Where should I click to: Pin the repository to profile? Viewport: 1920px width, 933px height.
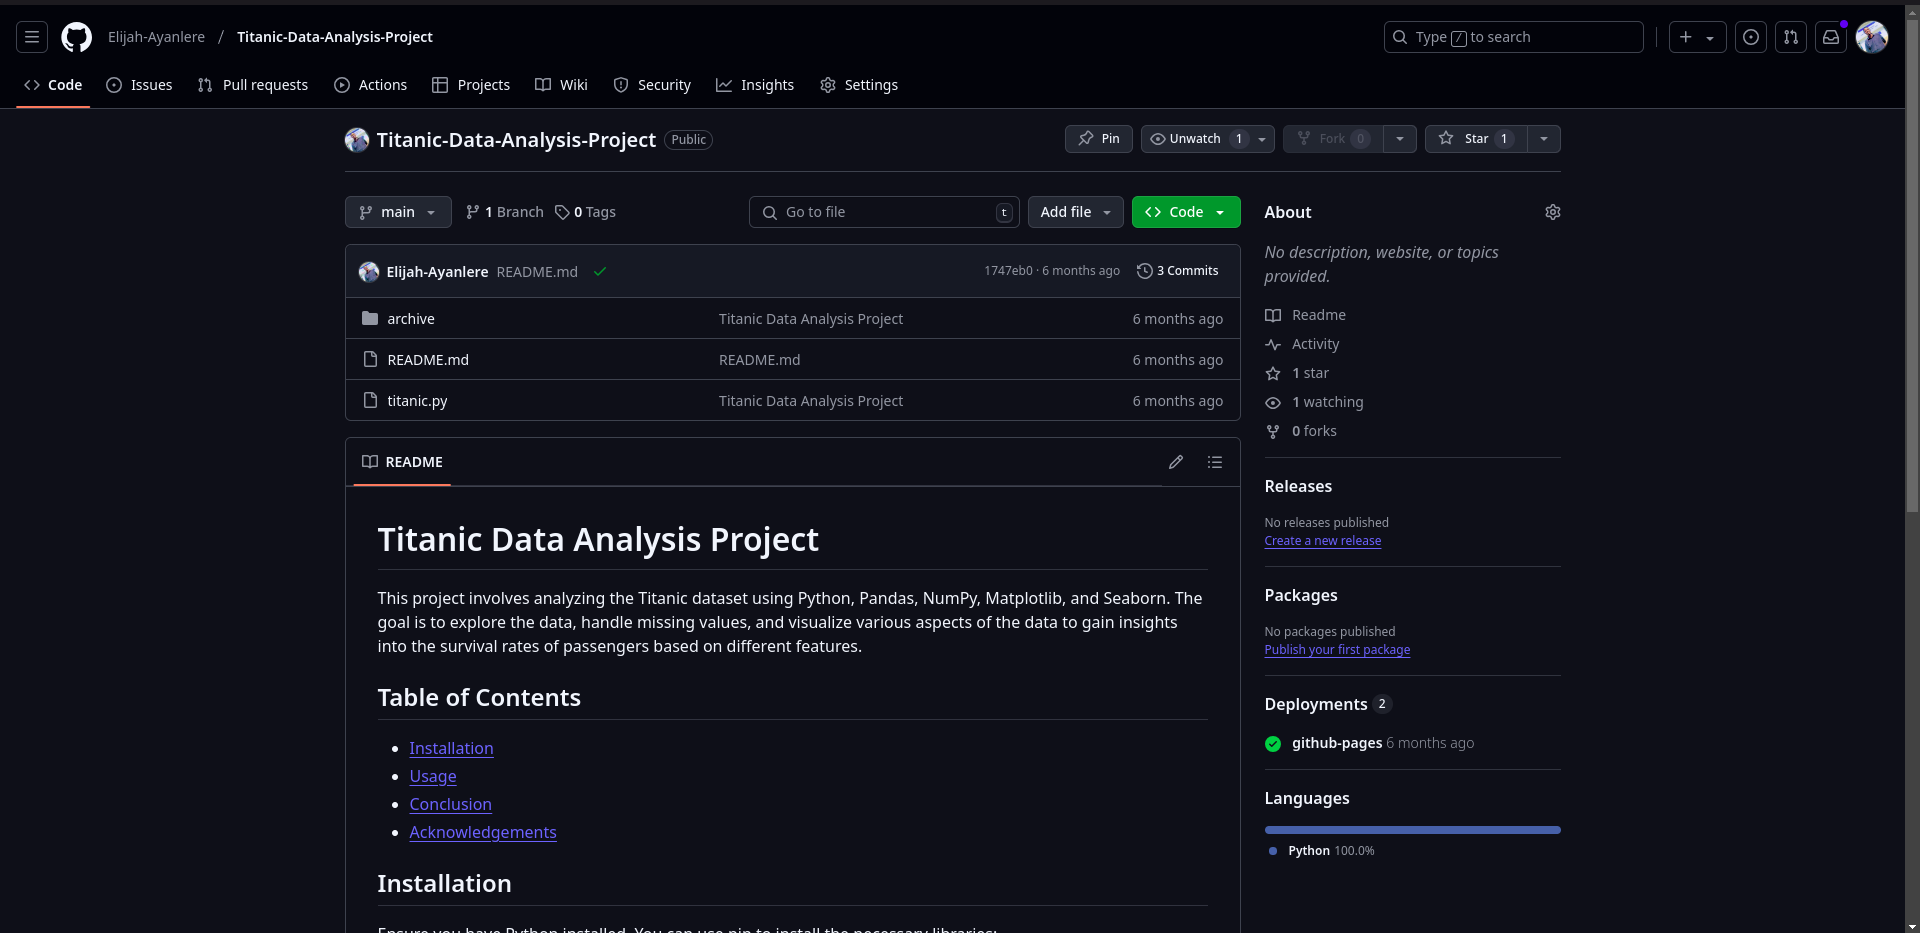click(1098, 139)
